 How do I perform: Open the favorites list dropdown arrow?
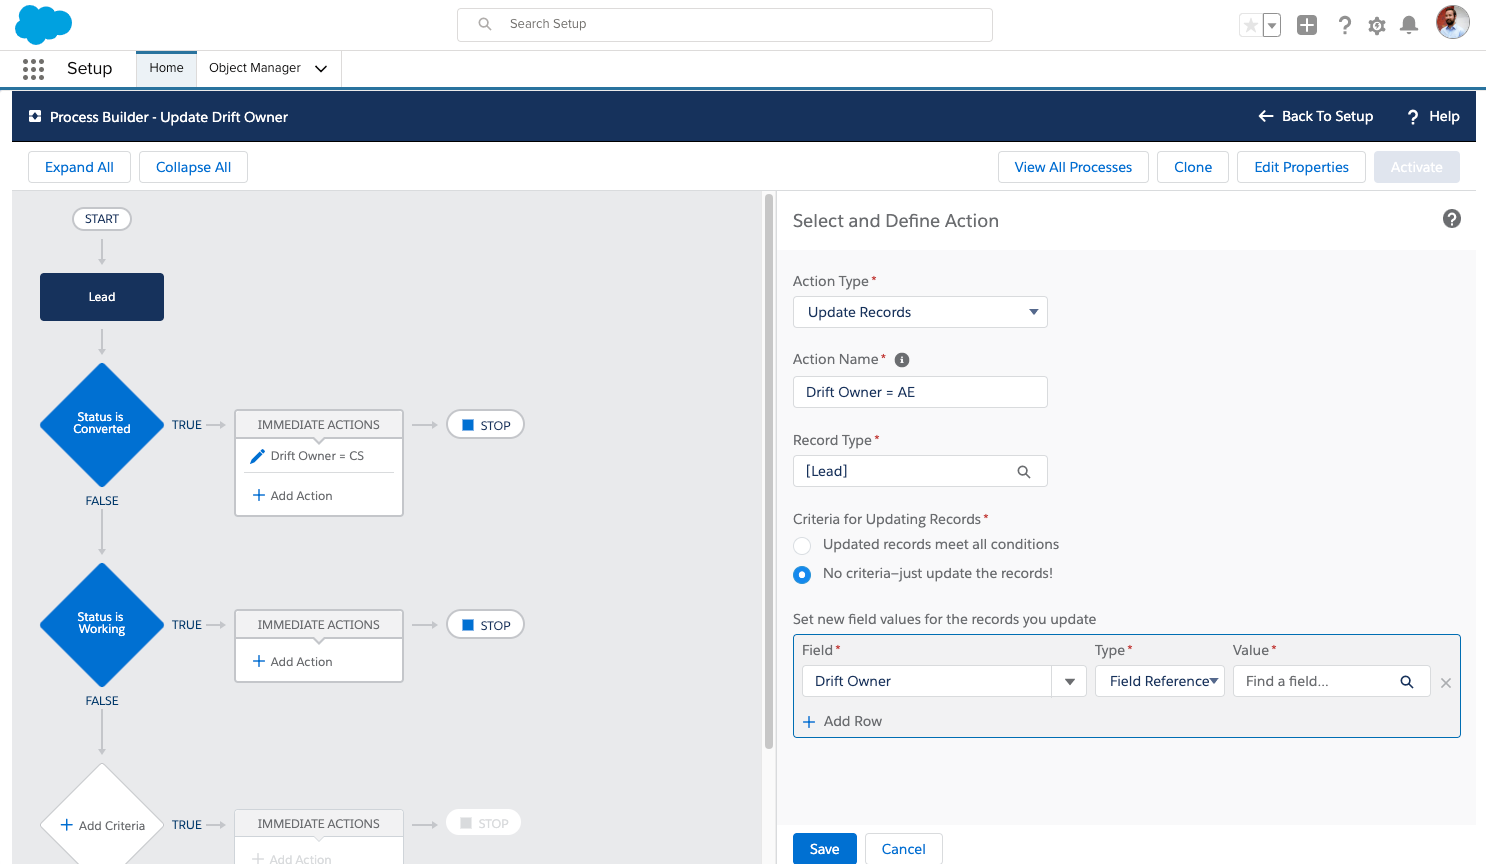(x=1272, y=25)
